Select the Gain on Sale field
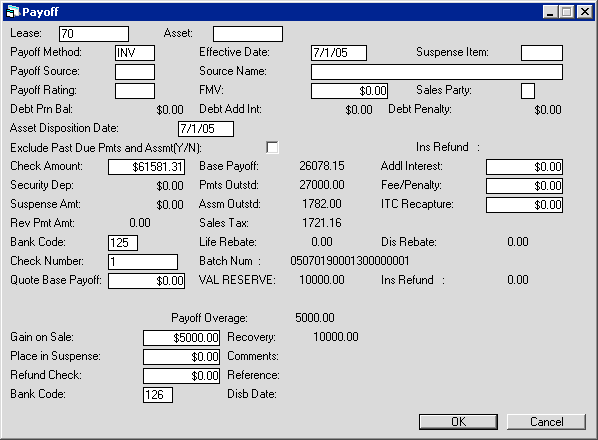The image size is (598, 440). [182, 337]
